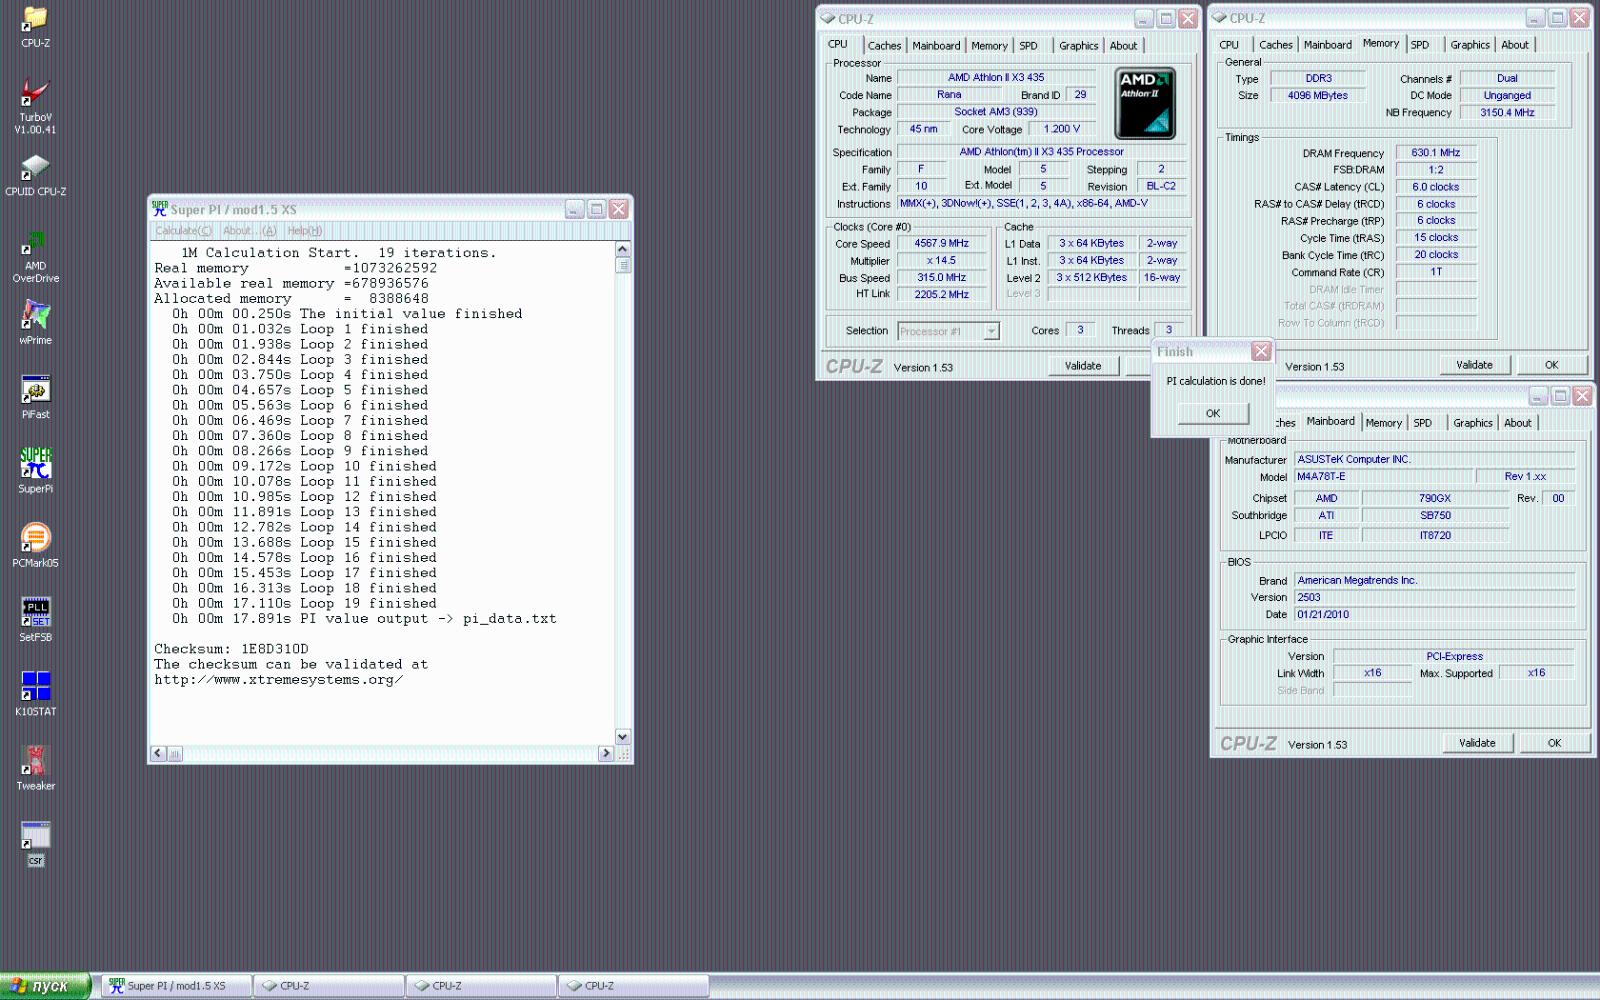Expand Processor #1 selection dropdown
1600x1000 pixels.
pos(991,331)
